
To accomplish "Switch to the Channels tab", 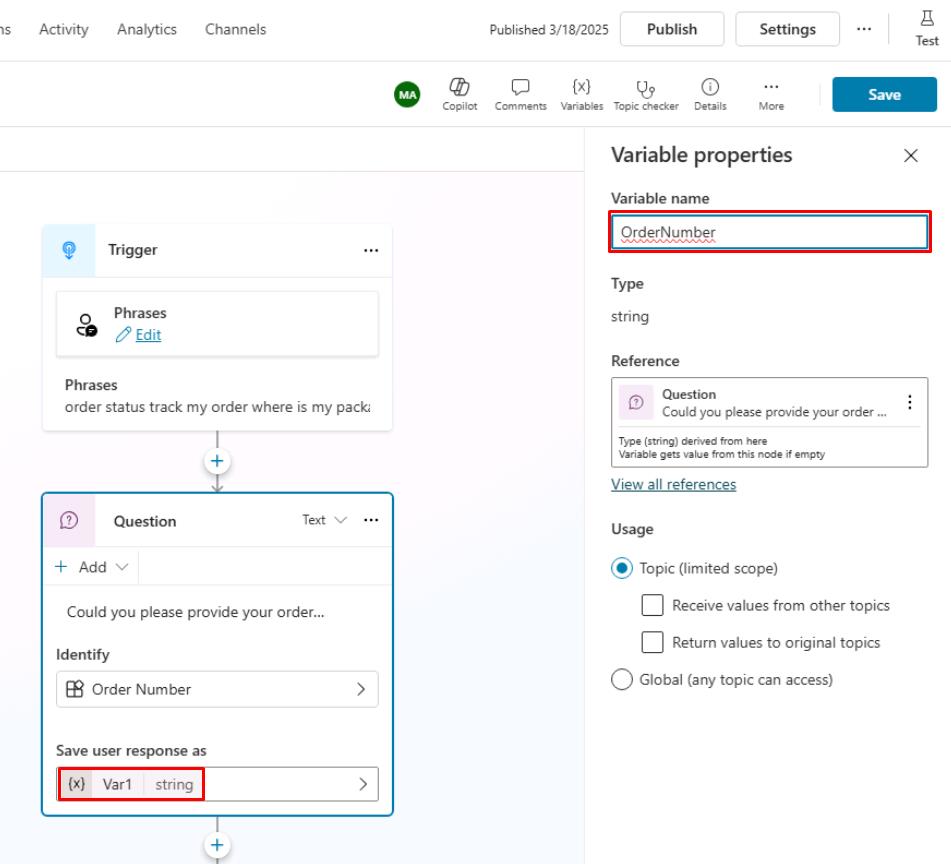I will pos(235,29).
